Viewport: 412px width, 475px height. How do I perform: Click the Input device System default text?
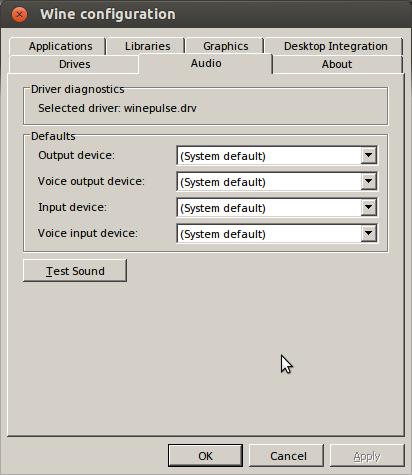click(223, 208)
